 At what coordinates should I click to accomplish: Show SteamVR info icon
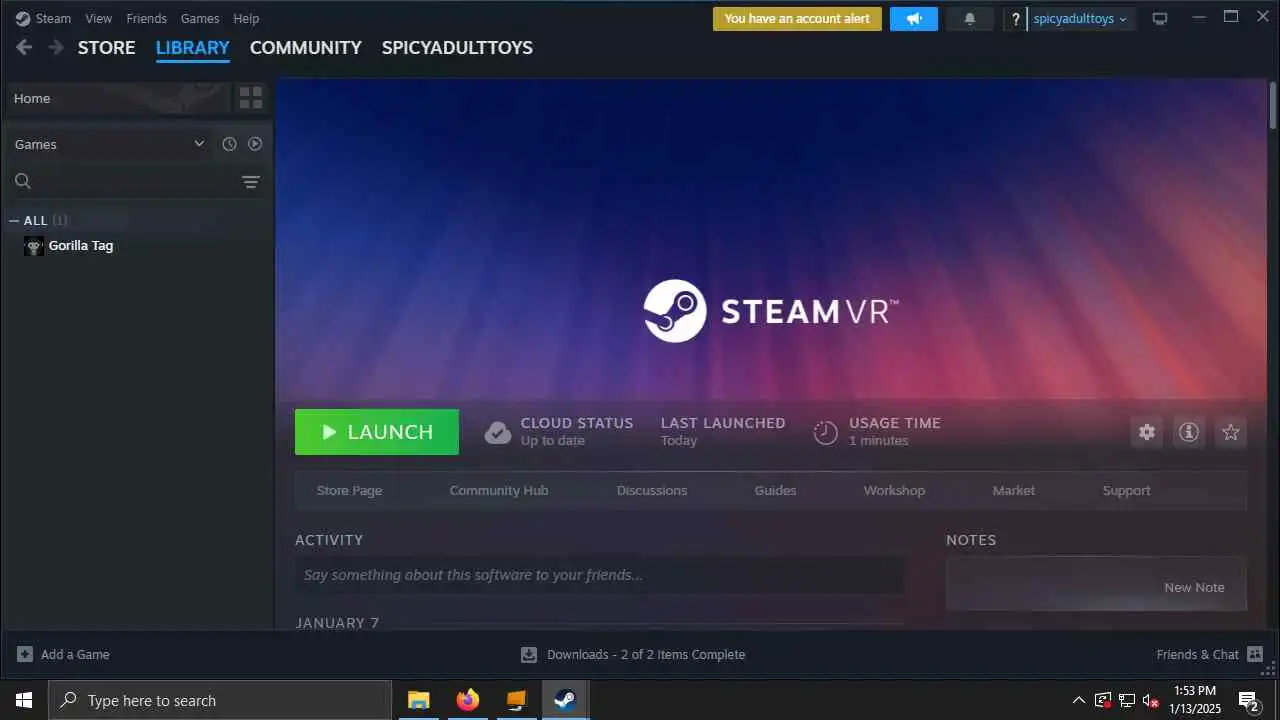coord(1189,432)
